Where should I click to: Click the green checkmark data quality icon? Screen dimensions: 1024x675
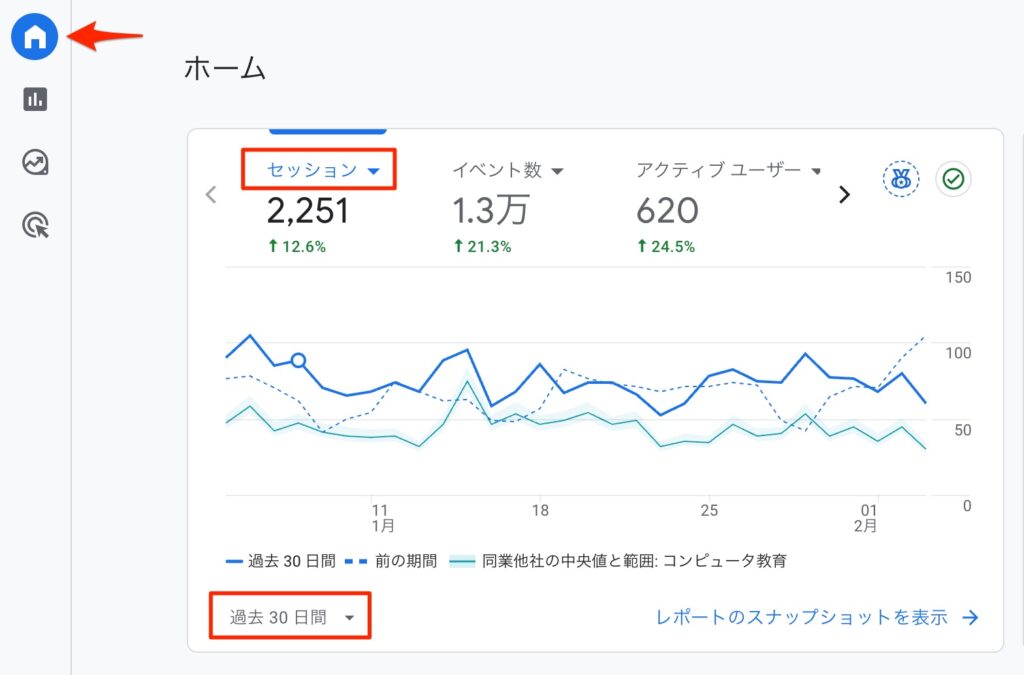click(953, 180)
